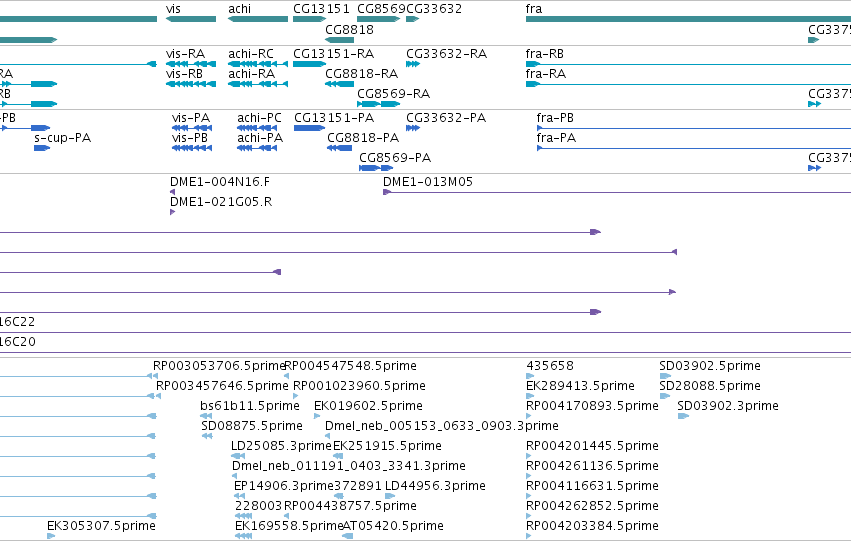This screenshot has width=851, height=541.
Task: Click the vis-PA protein label
Action: pyautogui.click(x=191, y=118)
